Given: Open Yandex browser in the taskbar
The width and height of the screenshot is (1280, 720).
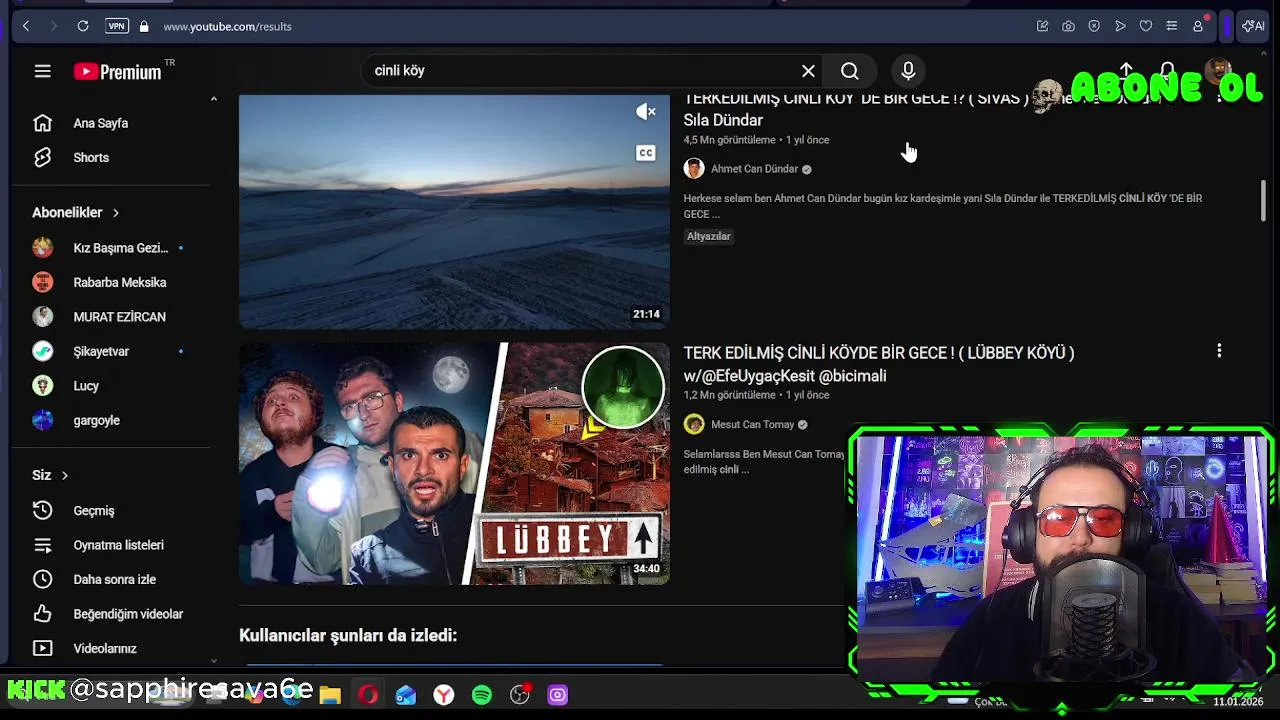Looking at the screenshot, I should (x=444, y=695).
